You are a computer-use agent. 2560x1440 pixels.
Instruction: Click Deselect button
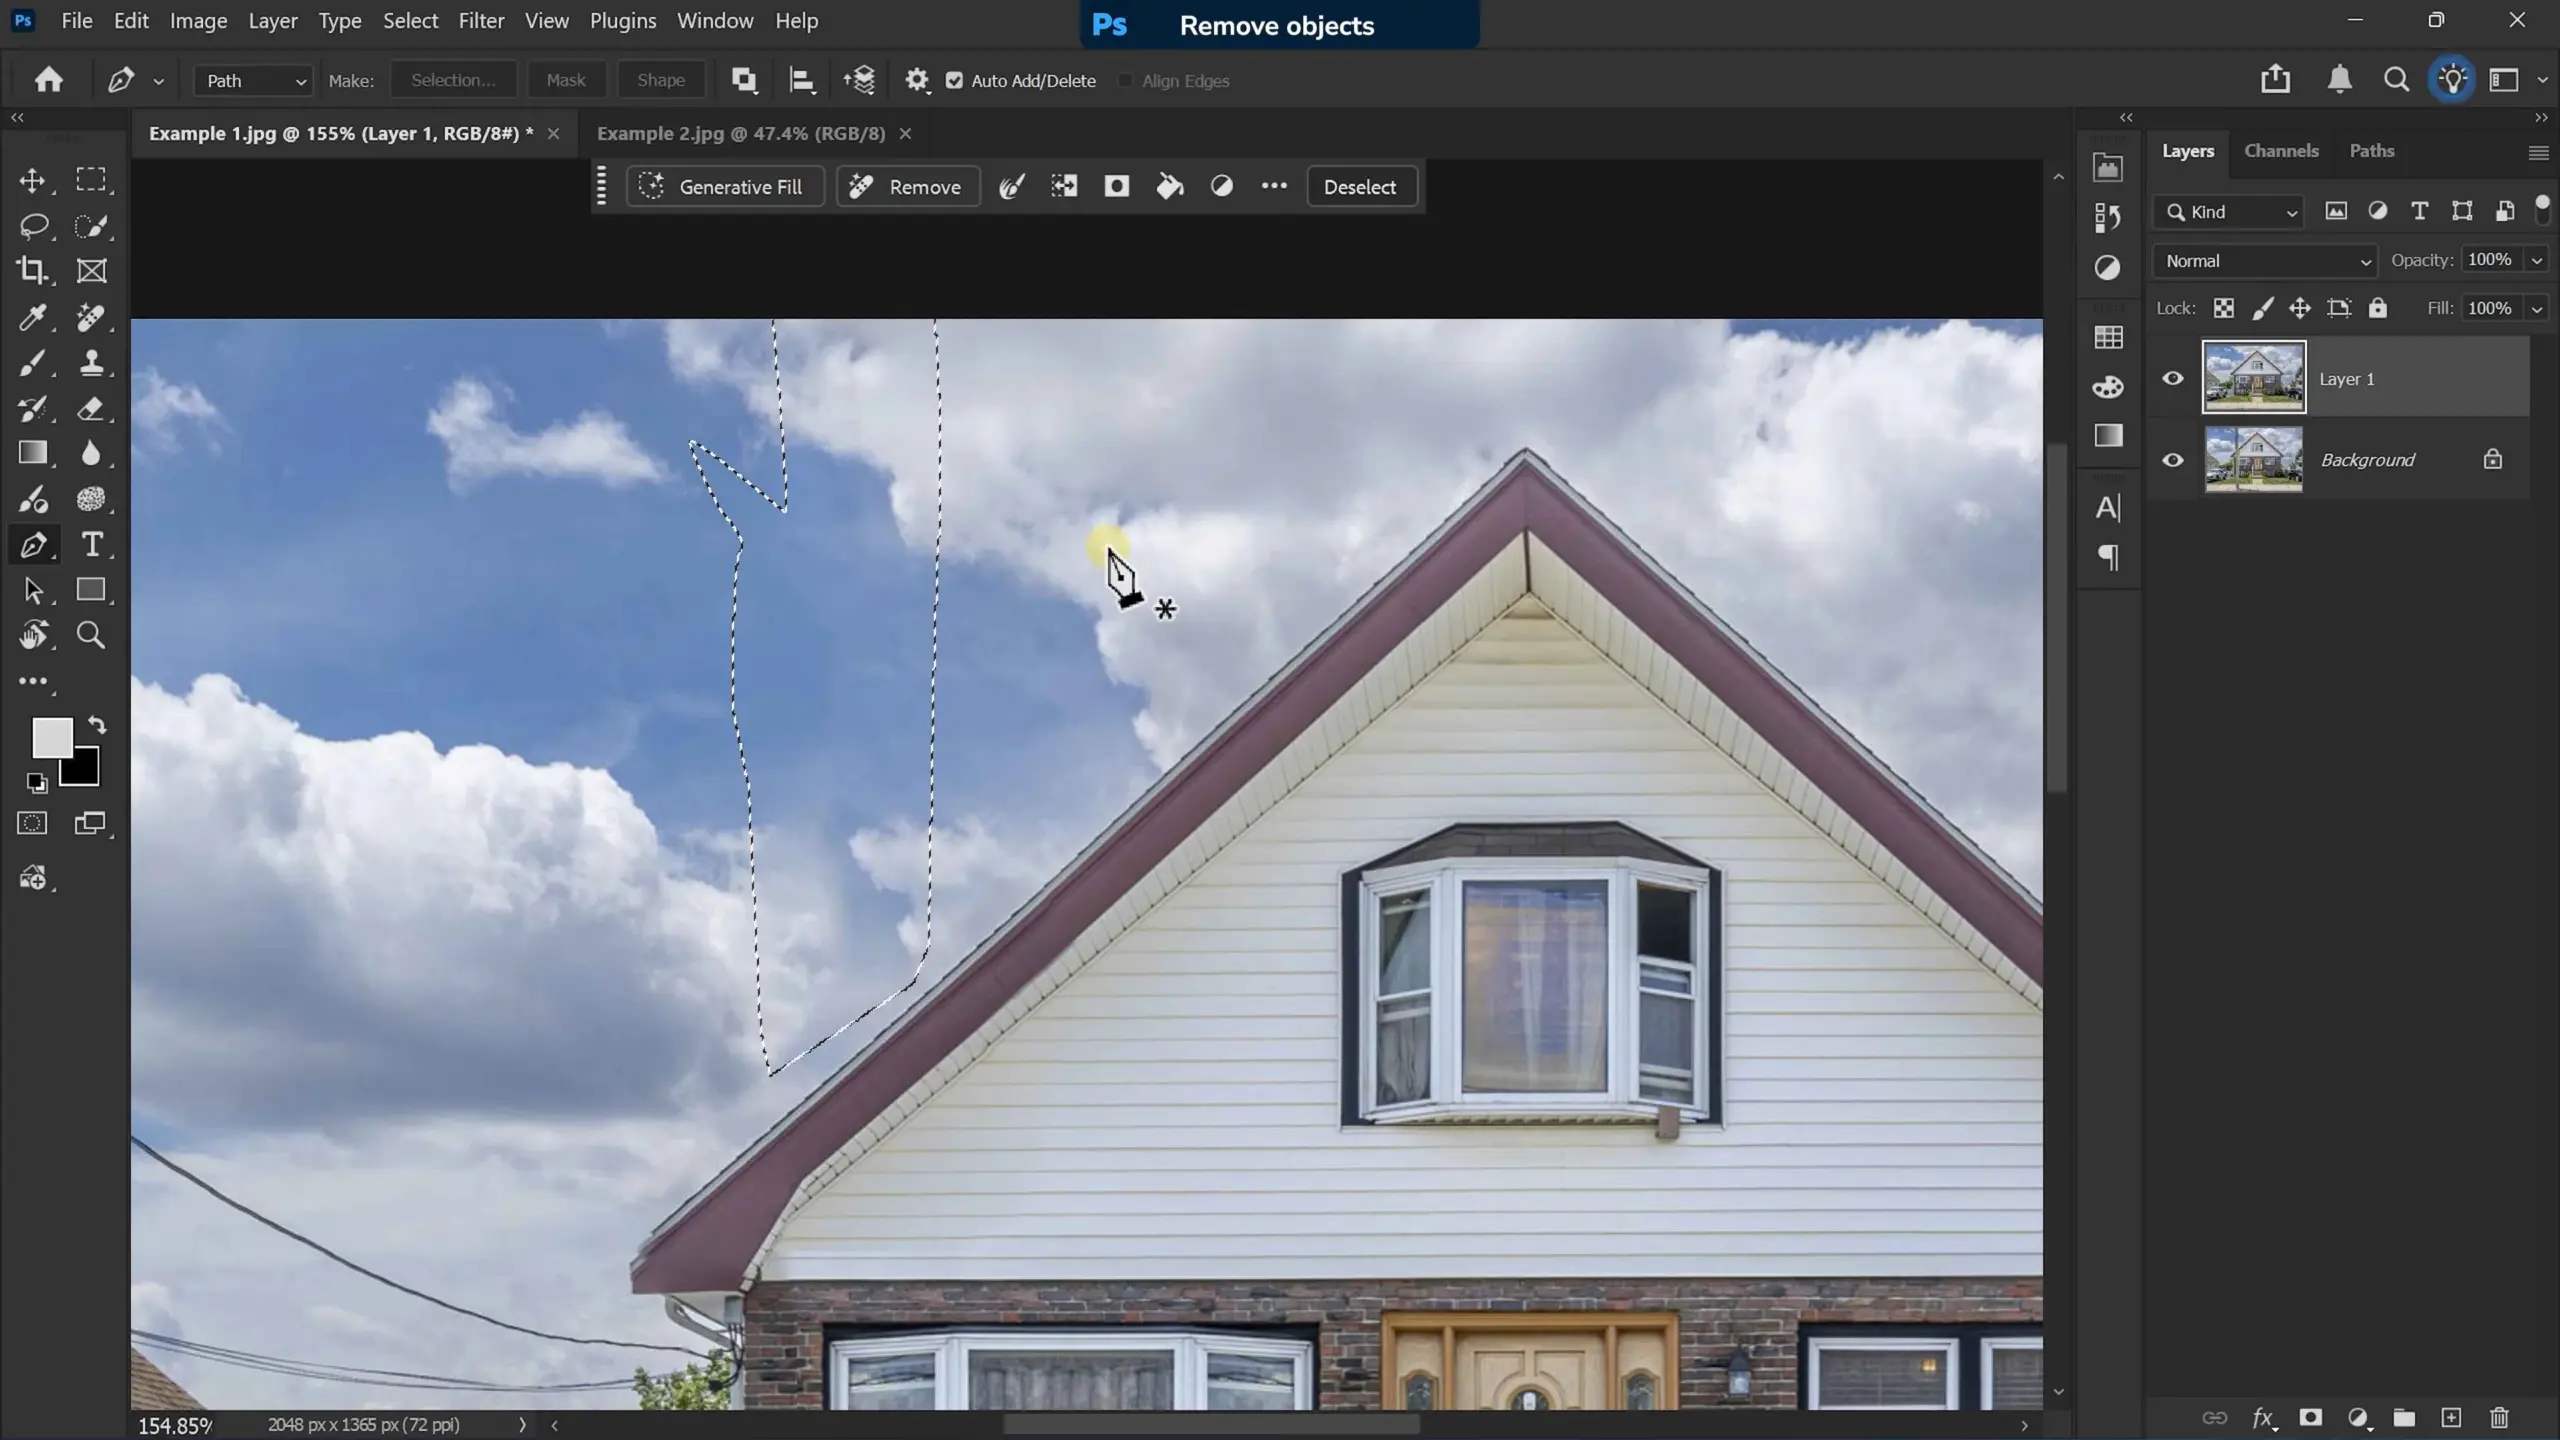pos(1361,187)
